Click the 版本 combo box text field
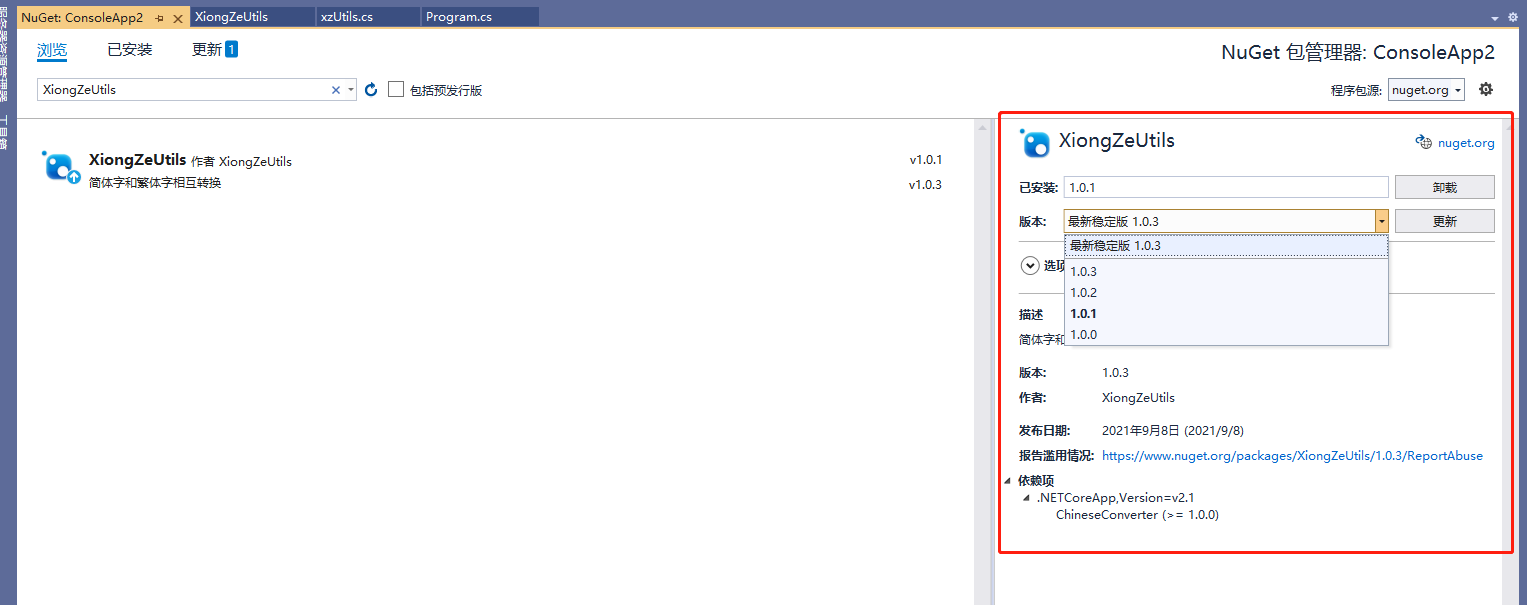The width and height of the screenshot is (1527, 605). [x=1219, y=221]
